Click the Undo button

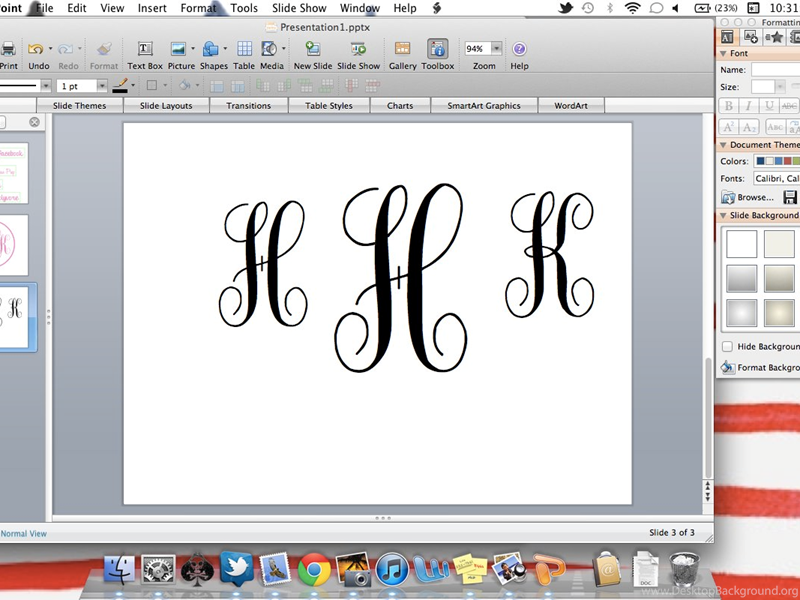(36, 49)
